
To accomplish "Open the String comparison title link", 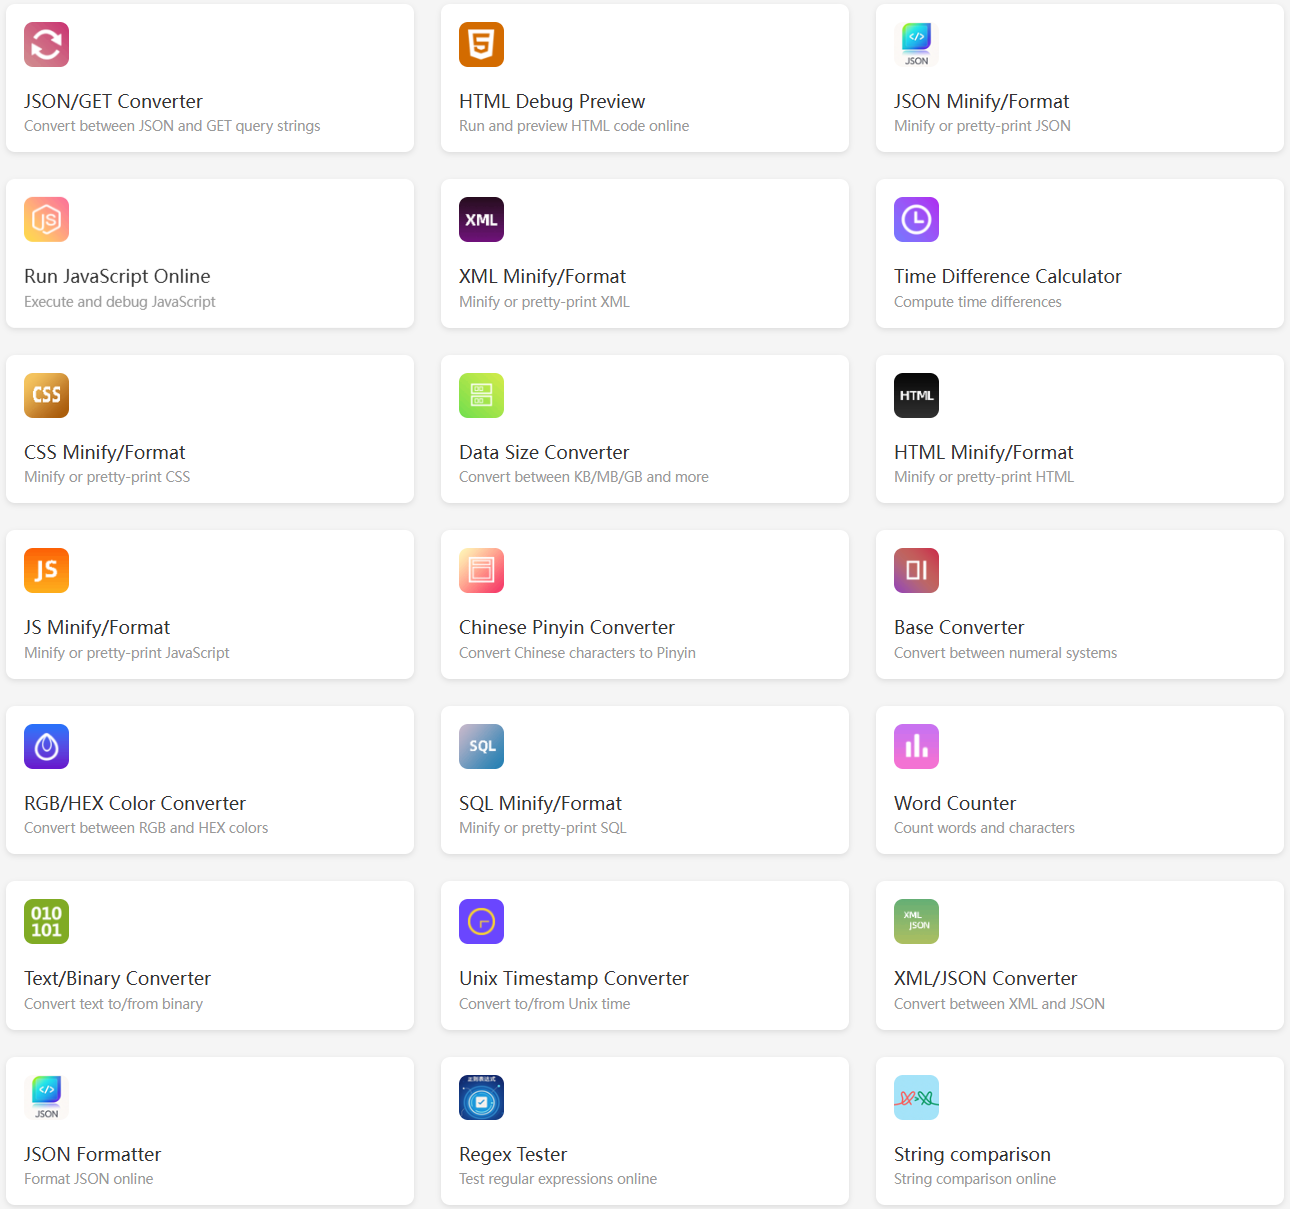I will pos(972,1154).
